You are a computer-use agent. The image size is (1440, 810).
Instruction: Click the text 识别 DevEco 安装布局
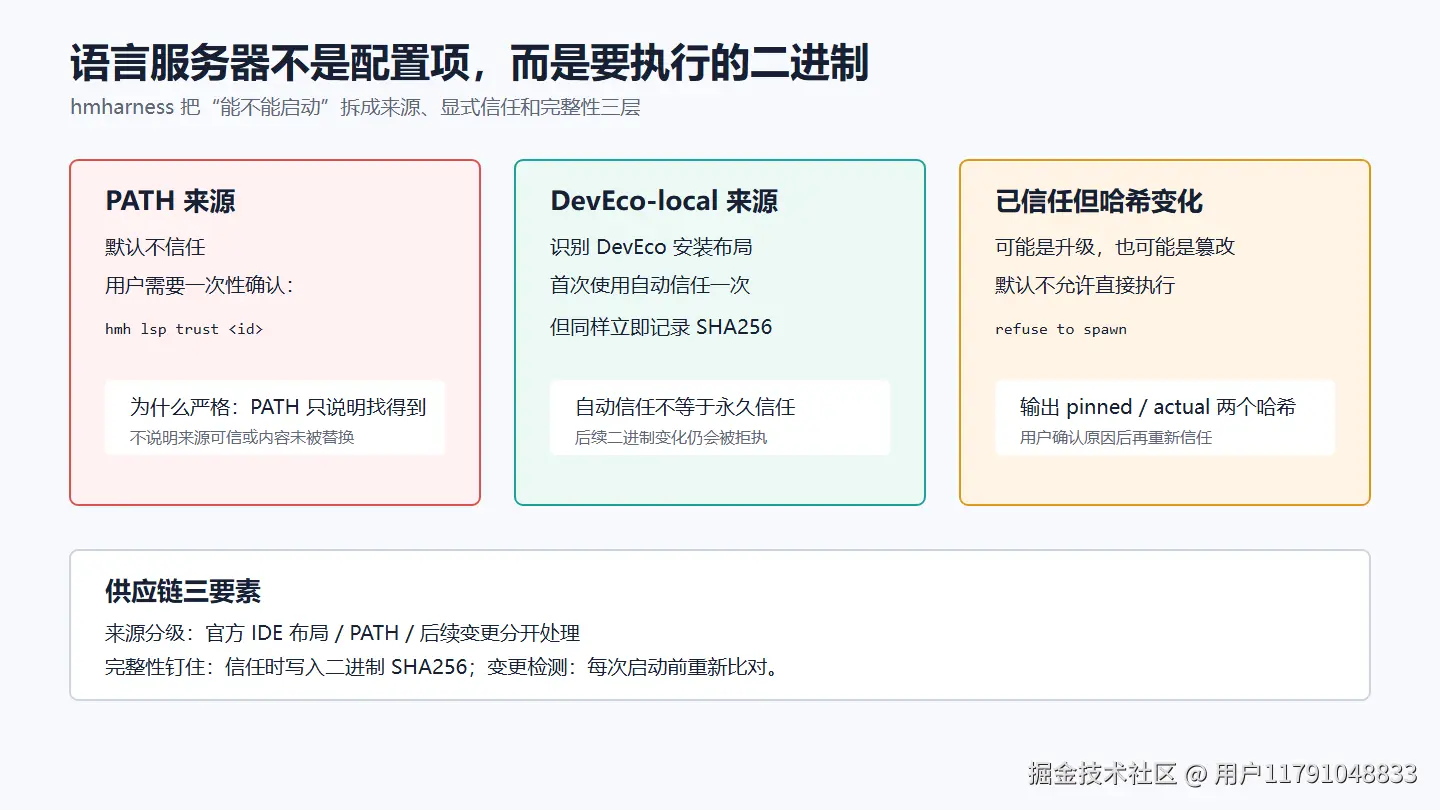[651, 247]
